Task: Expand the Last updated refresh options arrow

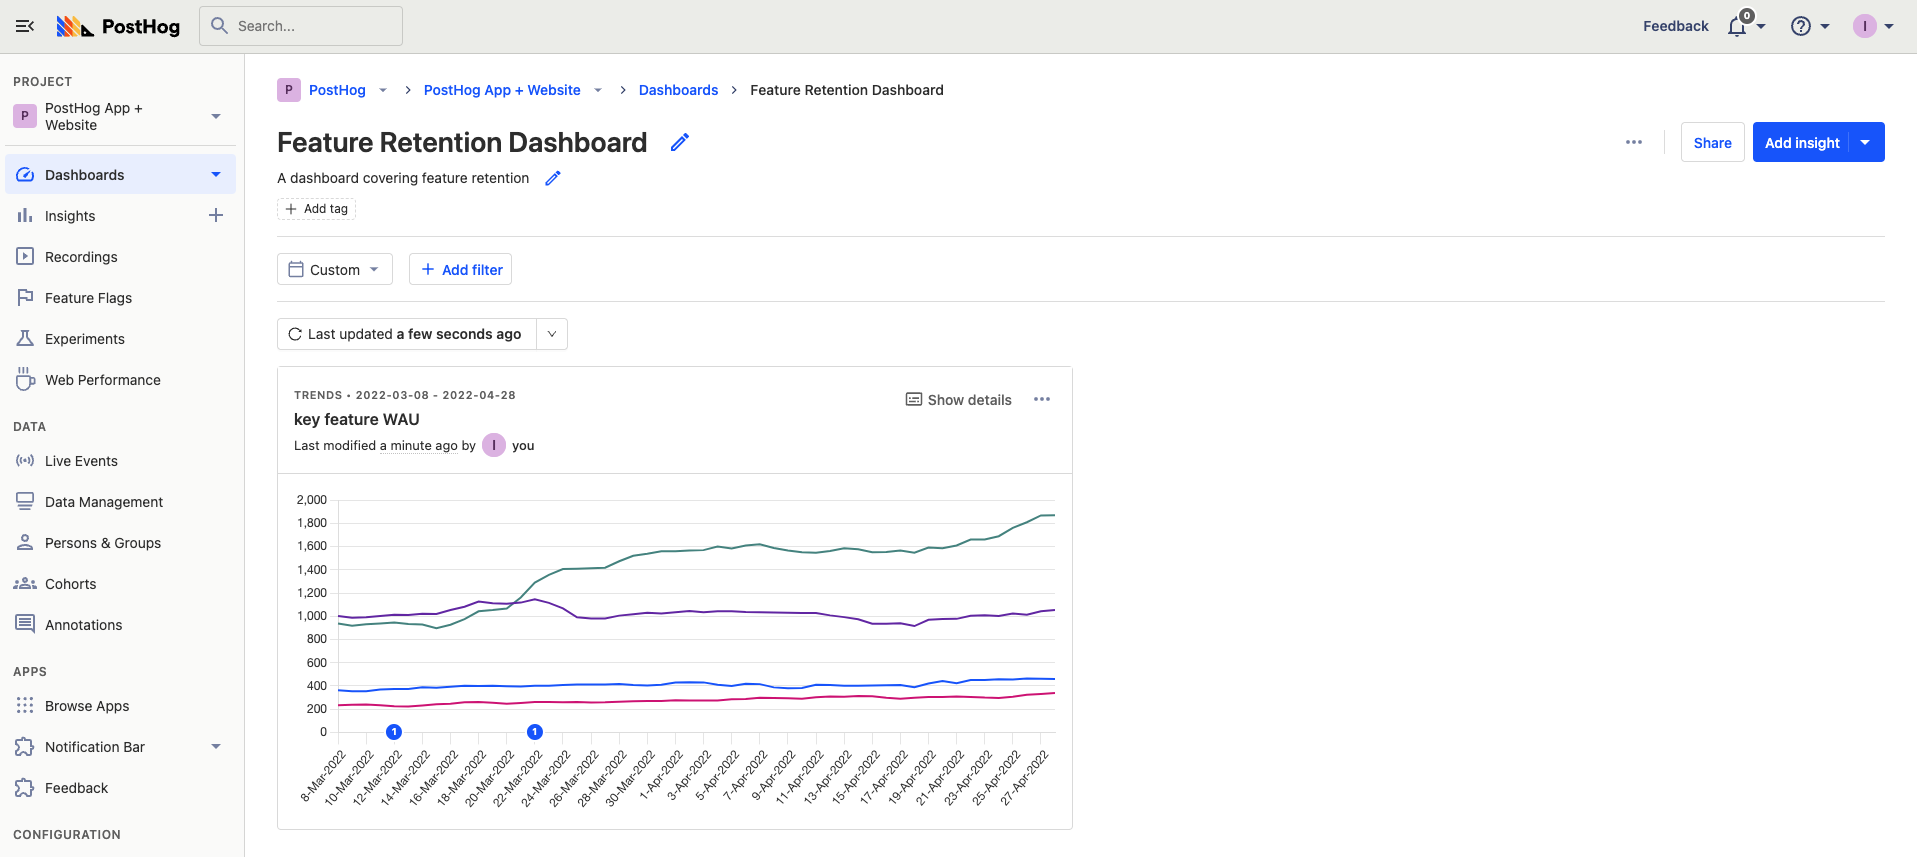Action: click(x=552, y=334)
